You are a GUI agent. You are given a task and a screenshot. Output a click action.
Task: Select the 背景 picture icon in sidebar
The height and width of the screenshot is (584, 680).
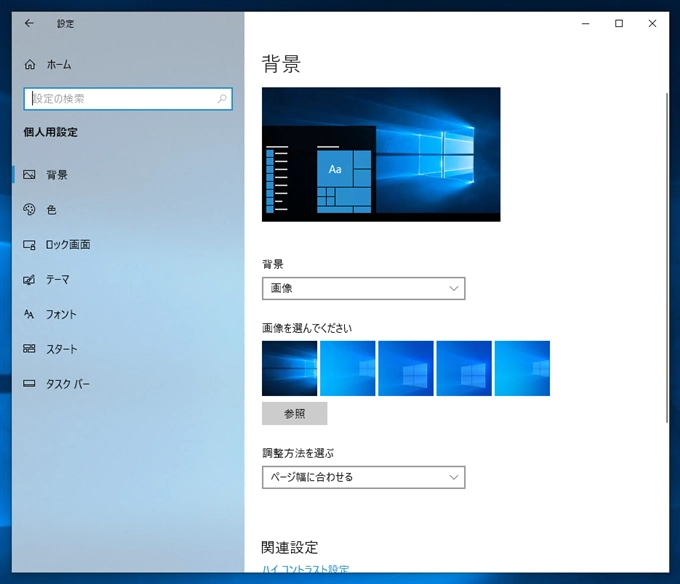point(29,175)
